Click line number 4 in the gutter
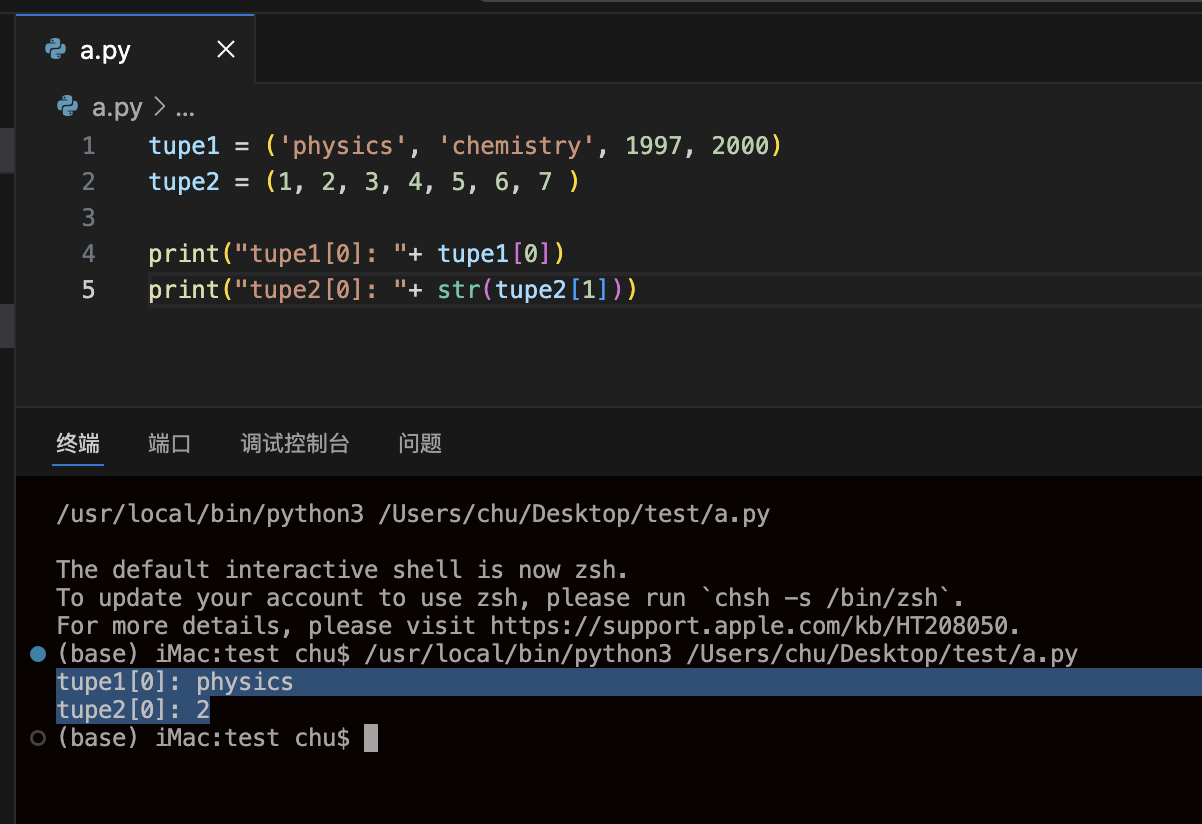The image size is (1202, 824). [89, 254]
